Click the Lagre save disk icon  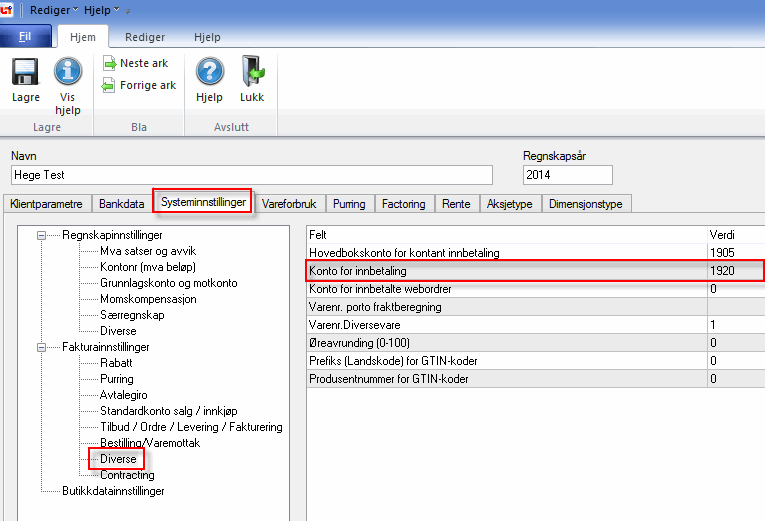[x=25, y=73]
